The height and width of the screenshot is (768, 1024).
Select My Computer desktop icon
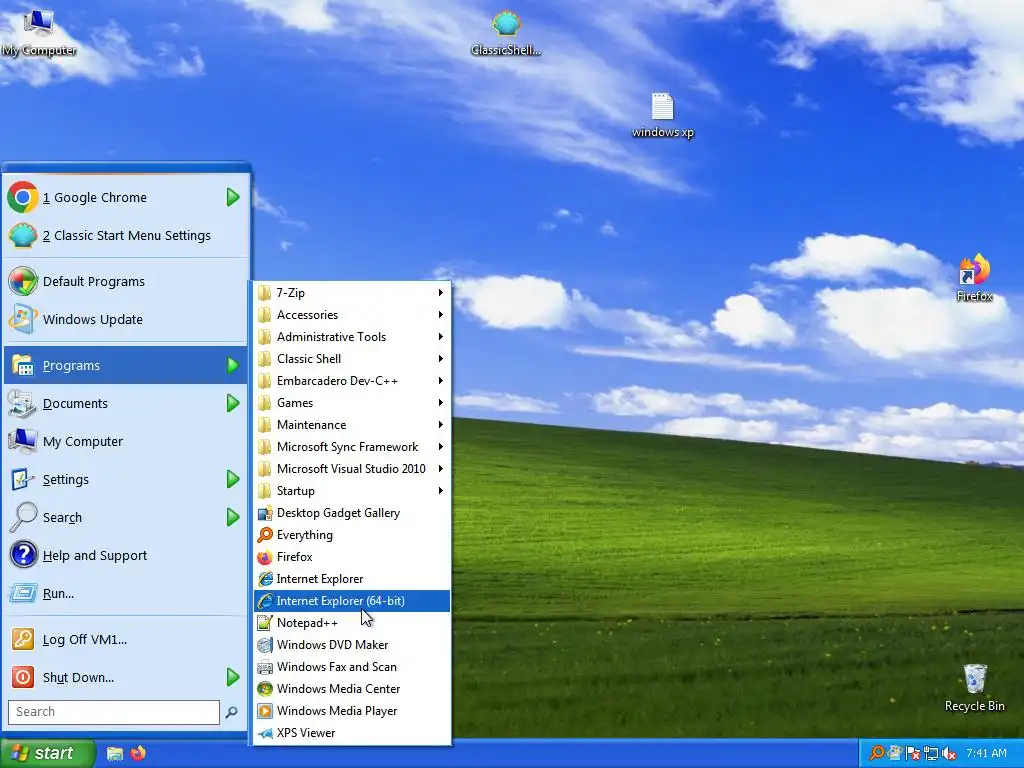click(x=39, y=33)
